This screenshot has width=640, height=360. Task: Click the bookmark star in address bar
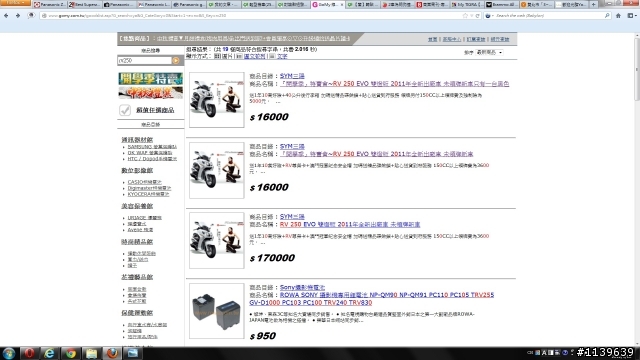tap(465, 16)
